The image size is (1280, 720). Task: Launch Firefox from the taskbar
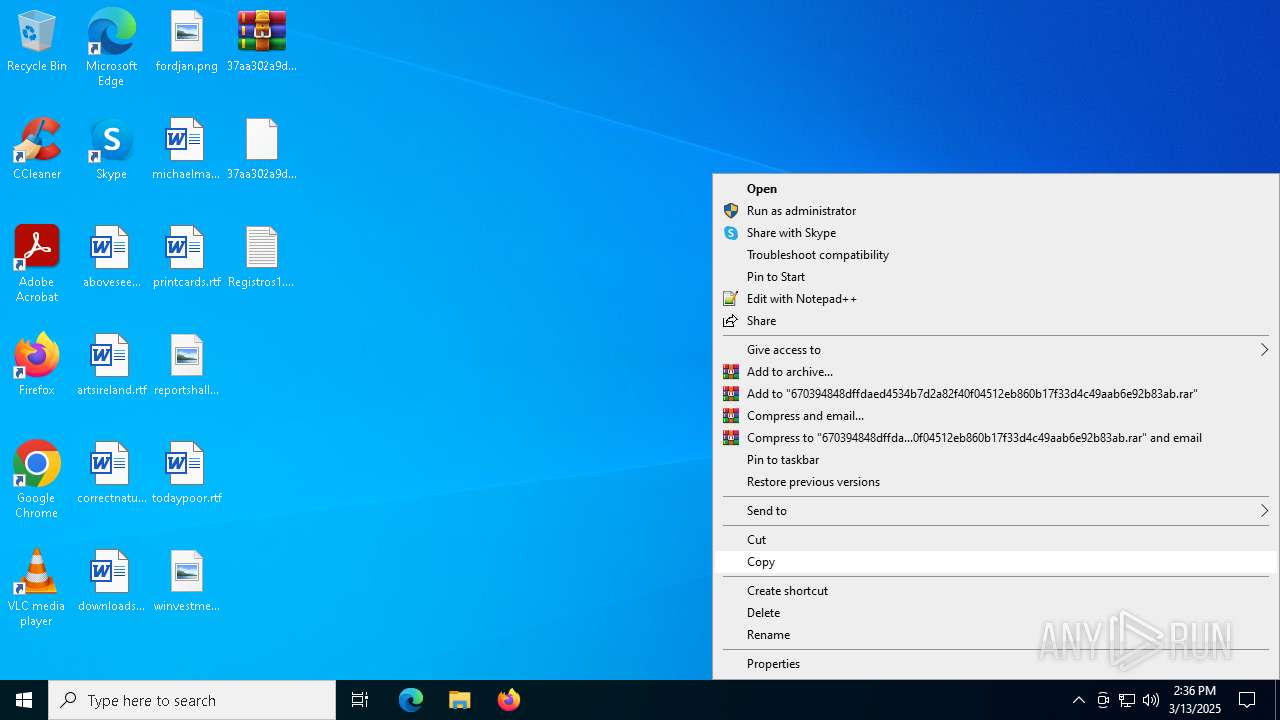(x=509, y=700)
